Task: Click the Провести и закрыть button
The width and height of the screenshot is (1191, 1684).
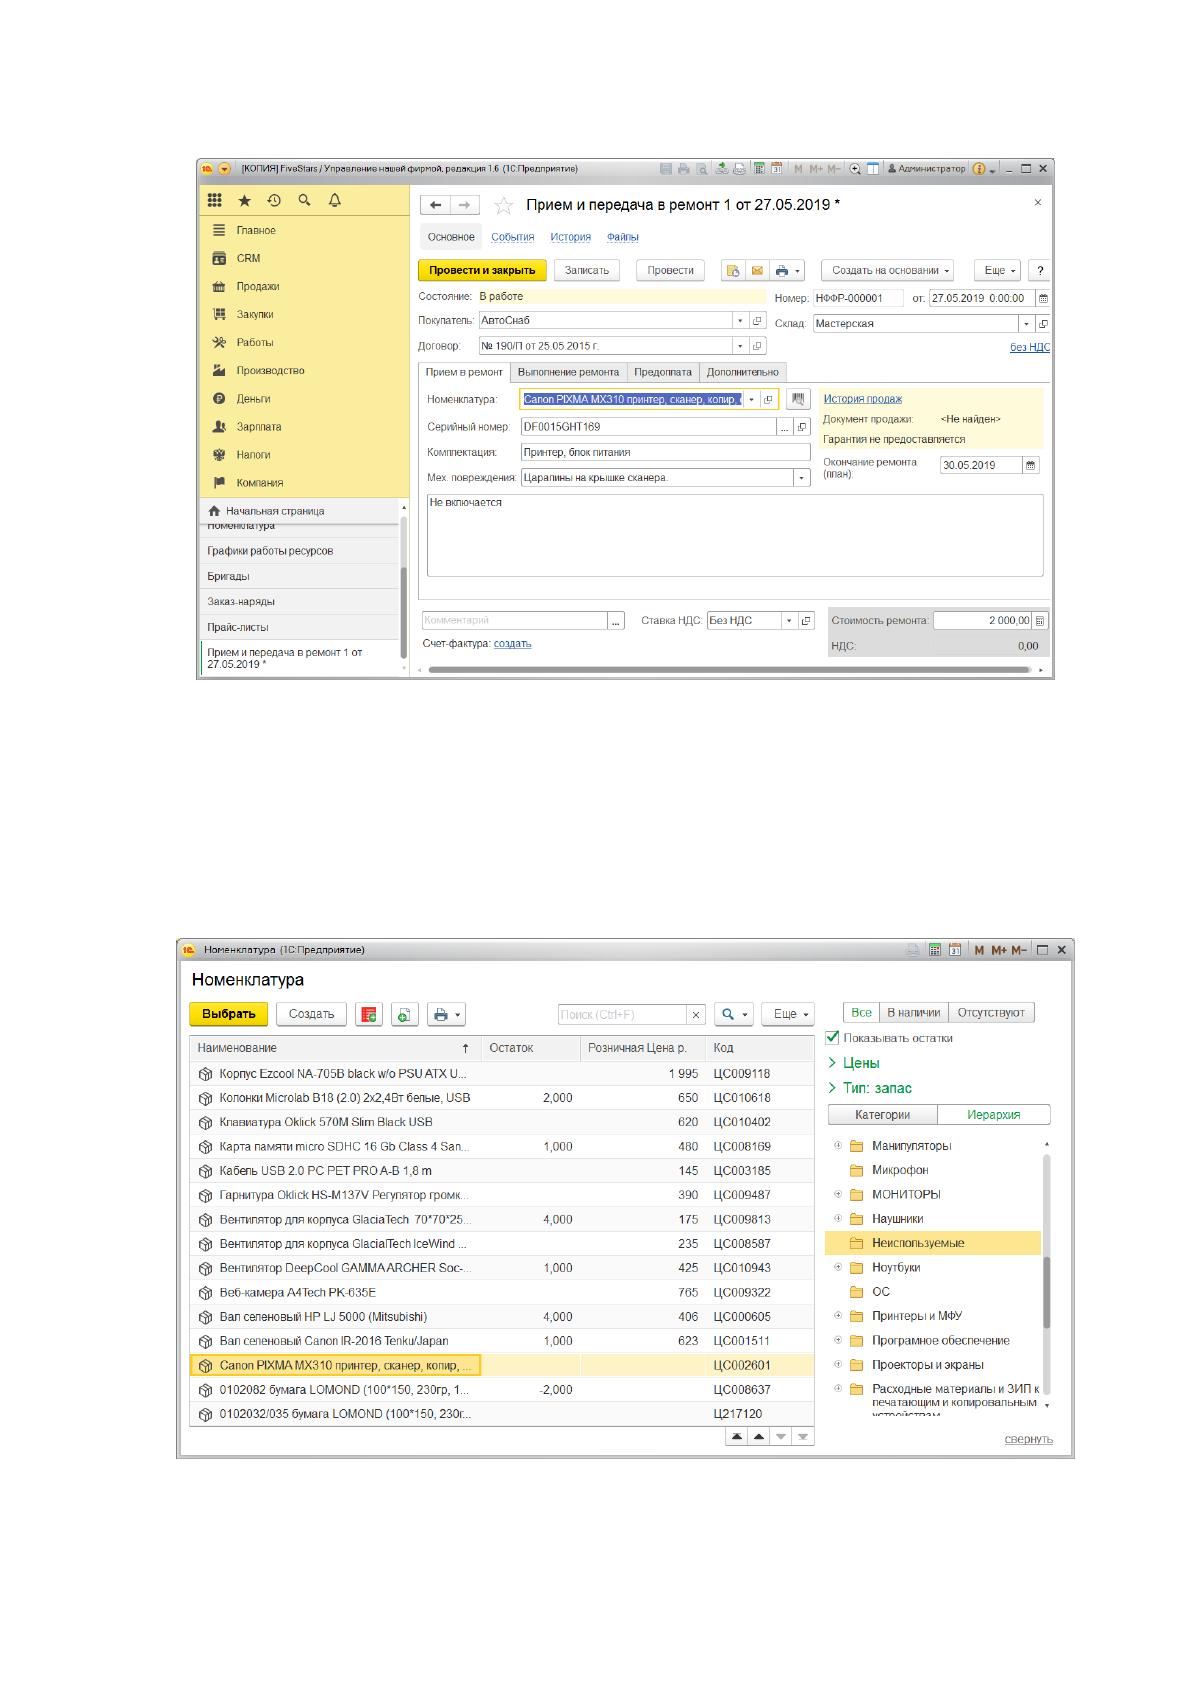Action: click(x=482, y=270)
